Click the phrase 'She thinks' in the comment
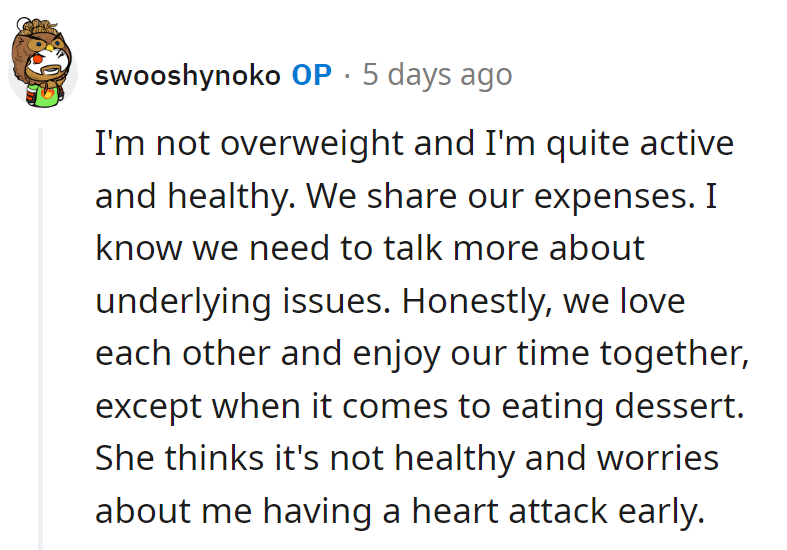This screenshot has width=787, height=550. pyautogui.click(x=180, y=458)
